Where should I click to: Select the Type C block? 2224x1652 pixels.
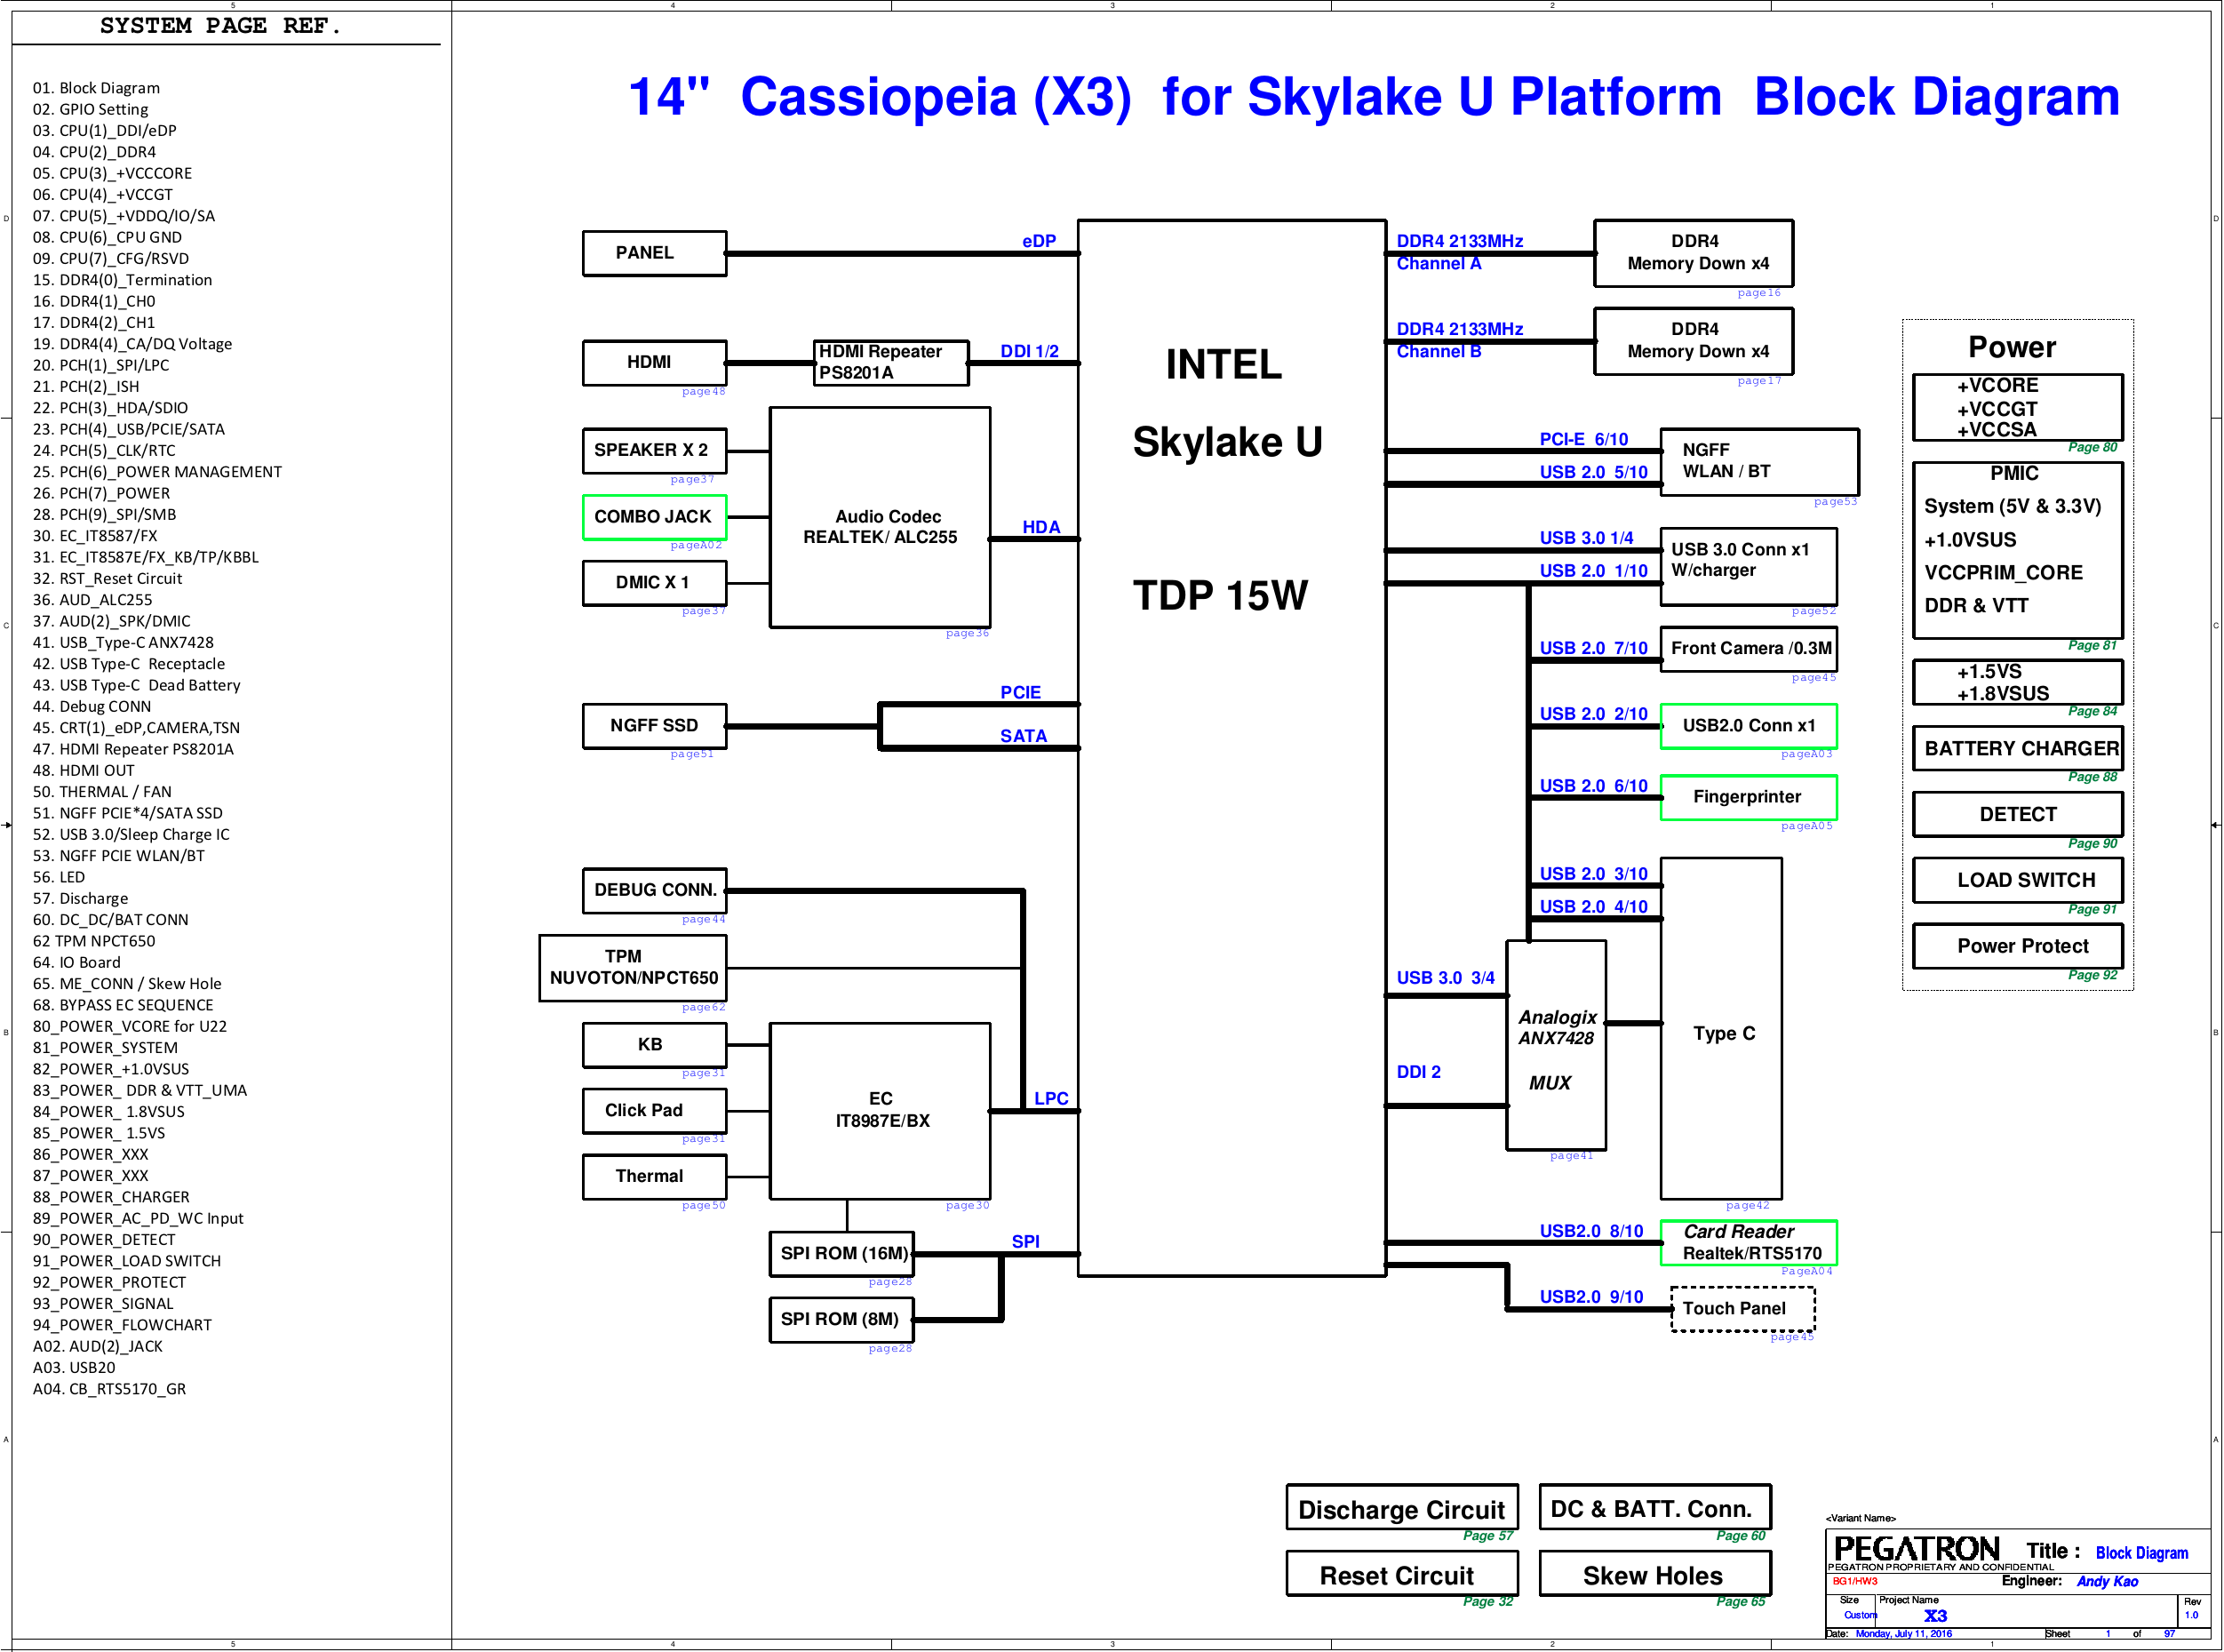click(1721, 1029)
